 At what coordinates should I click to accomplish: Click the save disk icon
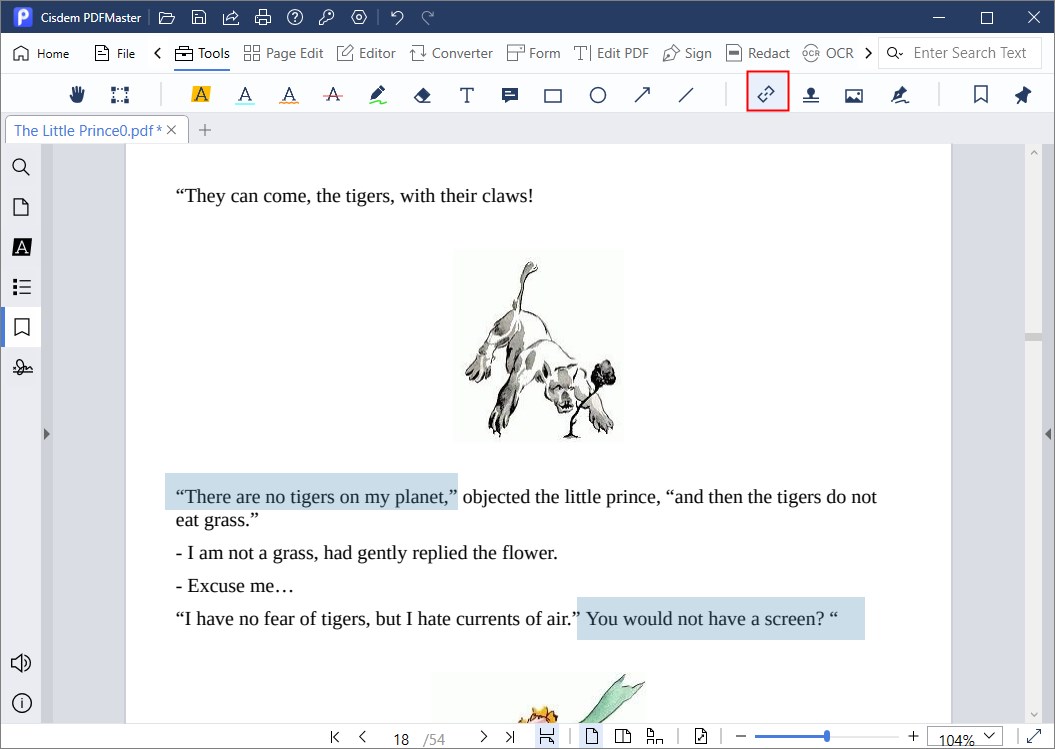198,17
